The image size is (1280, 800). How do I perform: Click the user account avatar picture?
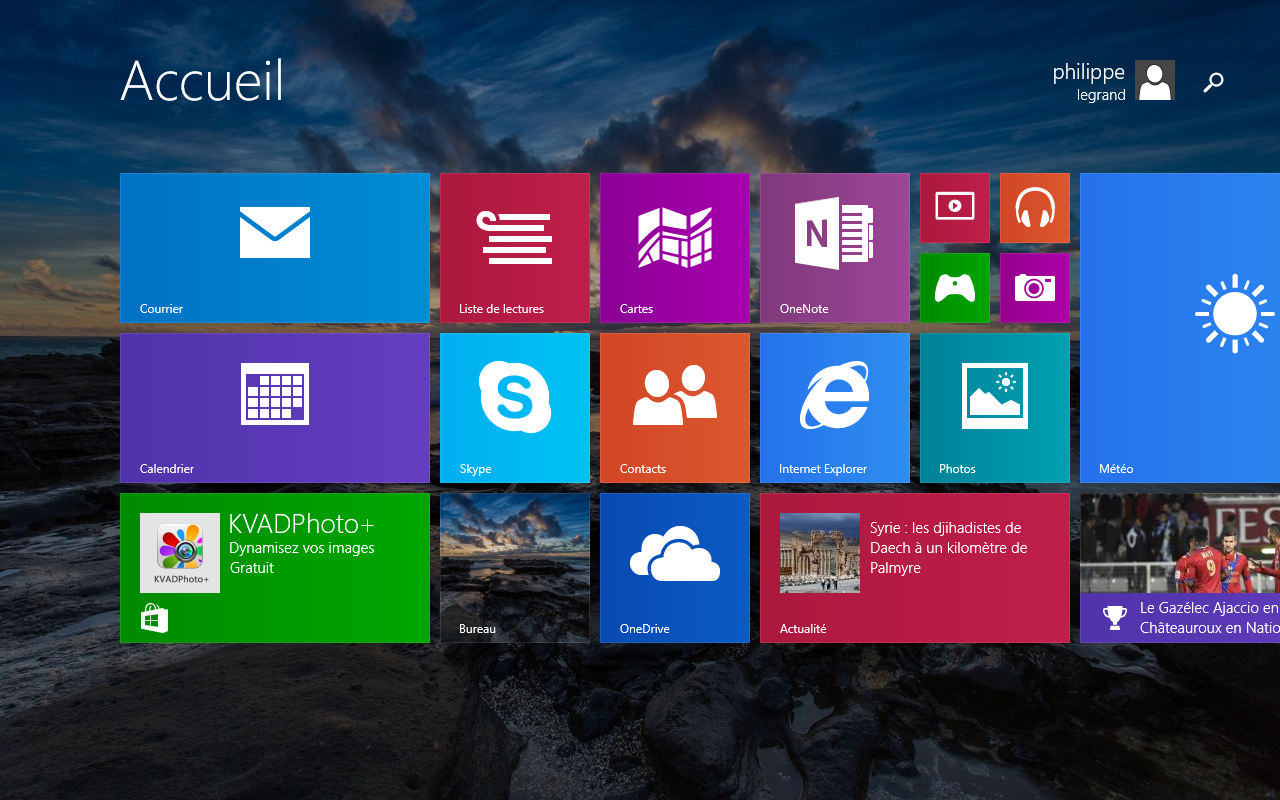point(1155,80)
